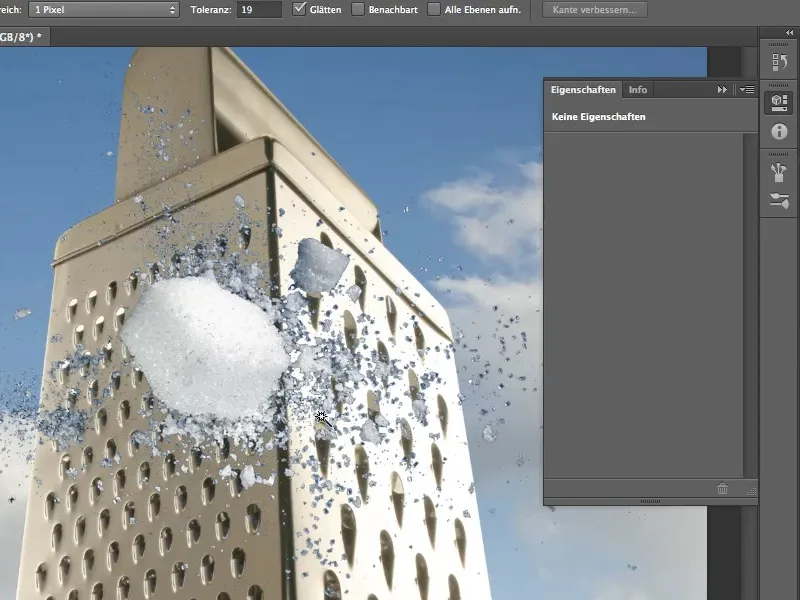
Task: Open the Info panel icon in dock
Action: pyautogui.click(x=779, y=131)
